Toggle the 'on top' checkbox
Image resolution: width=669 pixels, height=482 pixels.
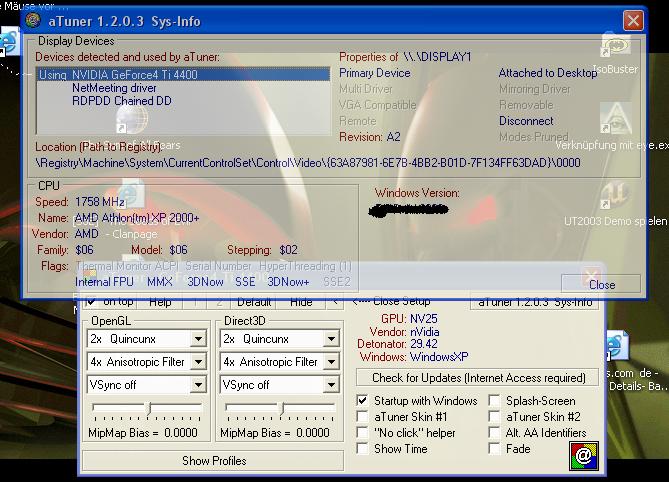point(91,302)
